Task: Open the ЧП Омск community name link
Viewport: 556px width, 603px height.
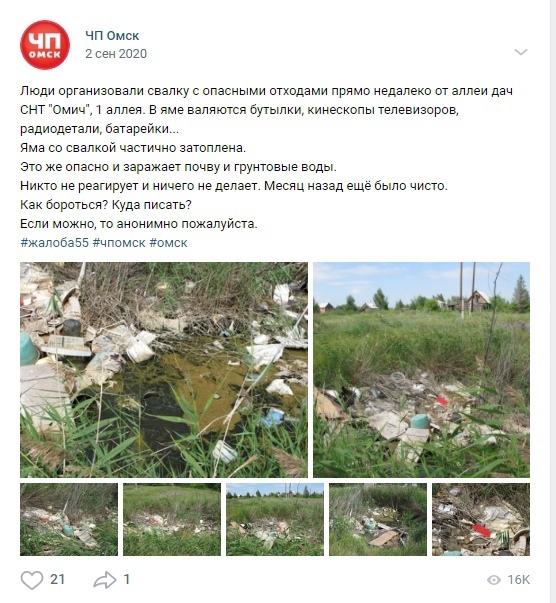Action: coord(112,36)
